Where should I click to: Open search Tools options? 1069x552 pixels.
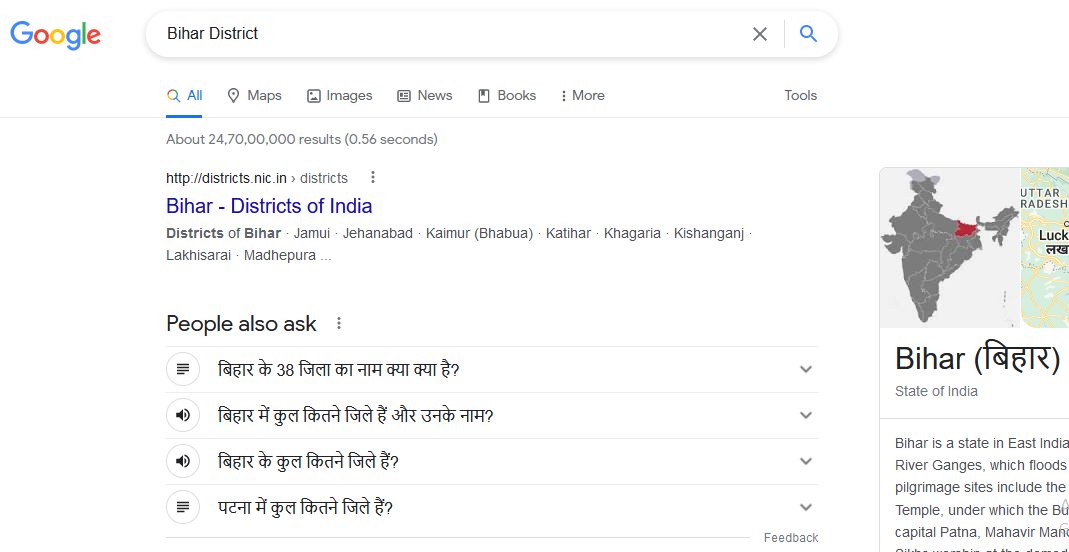click(x=800, y=95)
